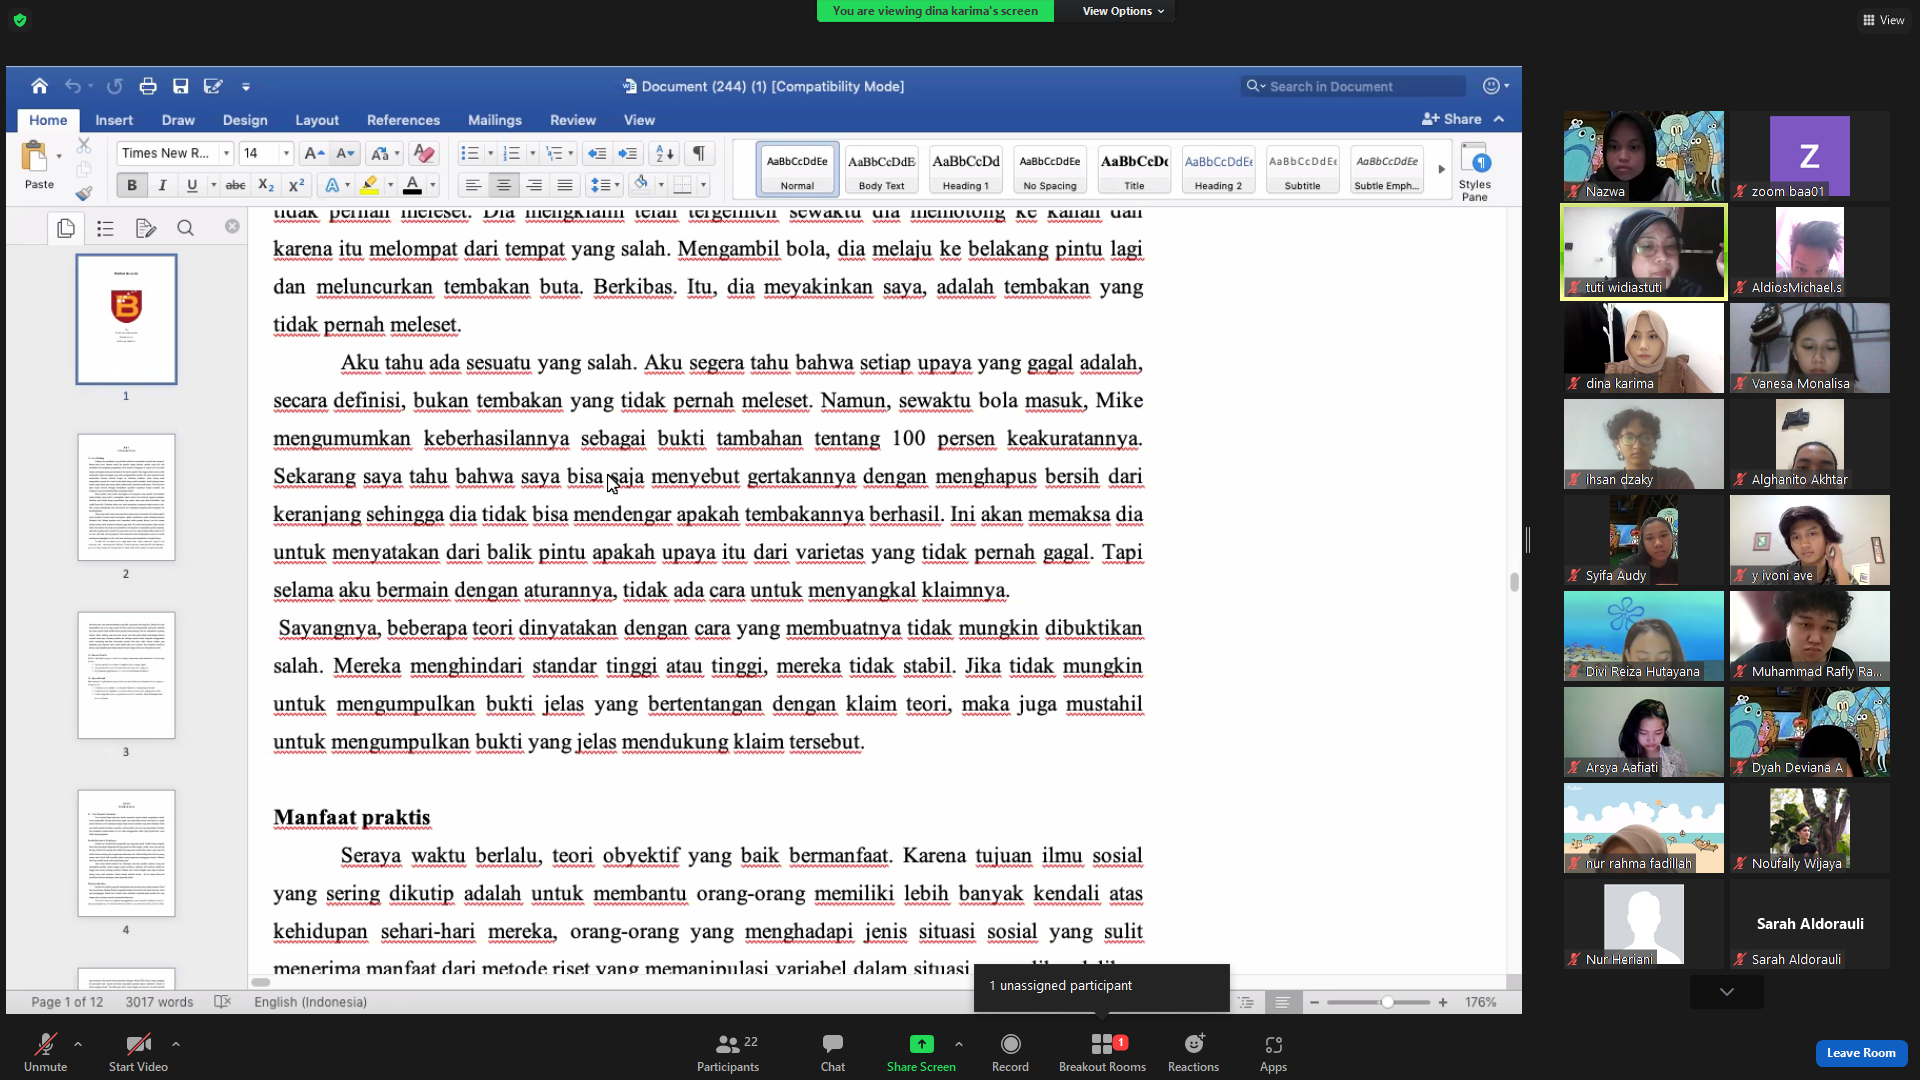Image resolution: width=1920 pixels, height=1080 pixels.
Task: Open the Zoom Chat panel
Action: click(x=833, y=1053)
